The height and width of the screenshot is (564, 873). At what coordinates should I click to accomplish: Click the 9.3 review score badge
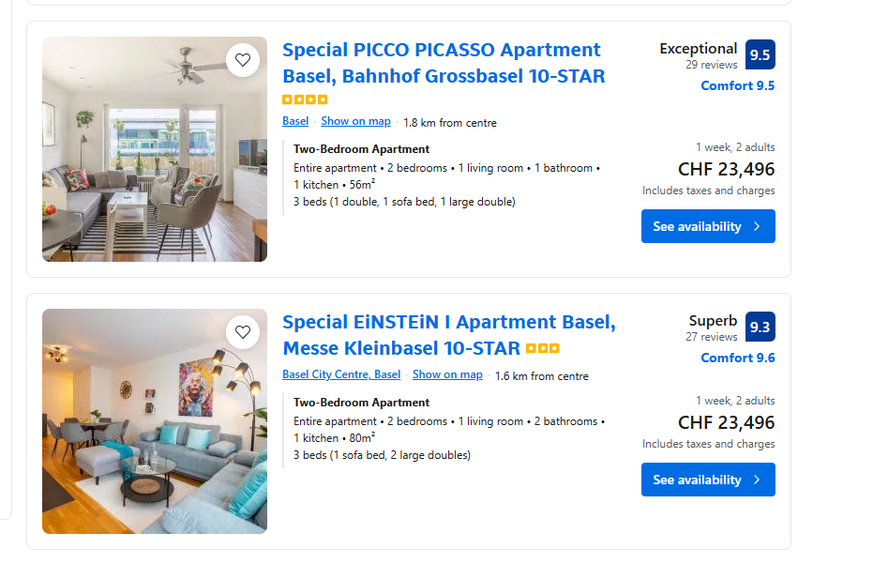pos(760,327)
